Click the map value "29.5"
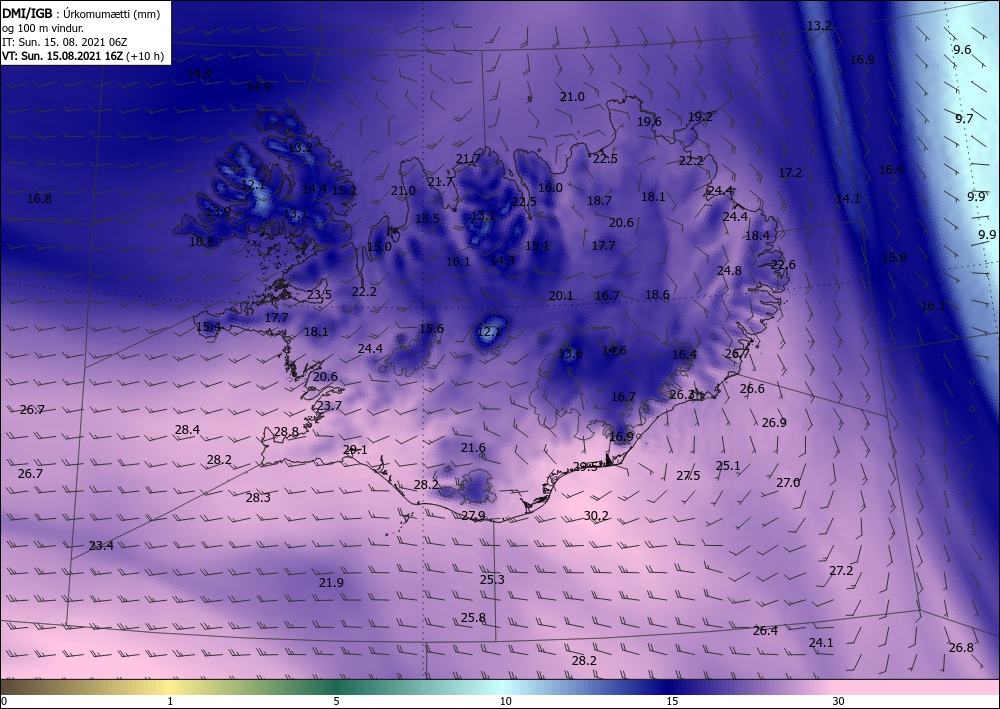This screenshot has height=709, width=1000. tap(585, 467)
